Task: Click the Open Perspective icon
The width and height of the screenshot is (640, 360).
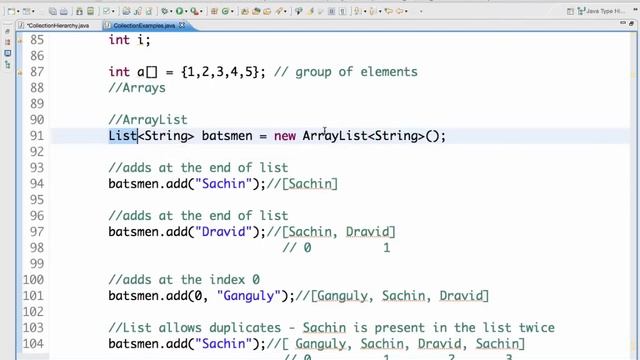Action: (x=570, y=11)
